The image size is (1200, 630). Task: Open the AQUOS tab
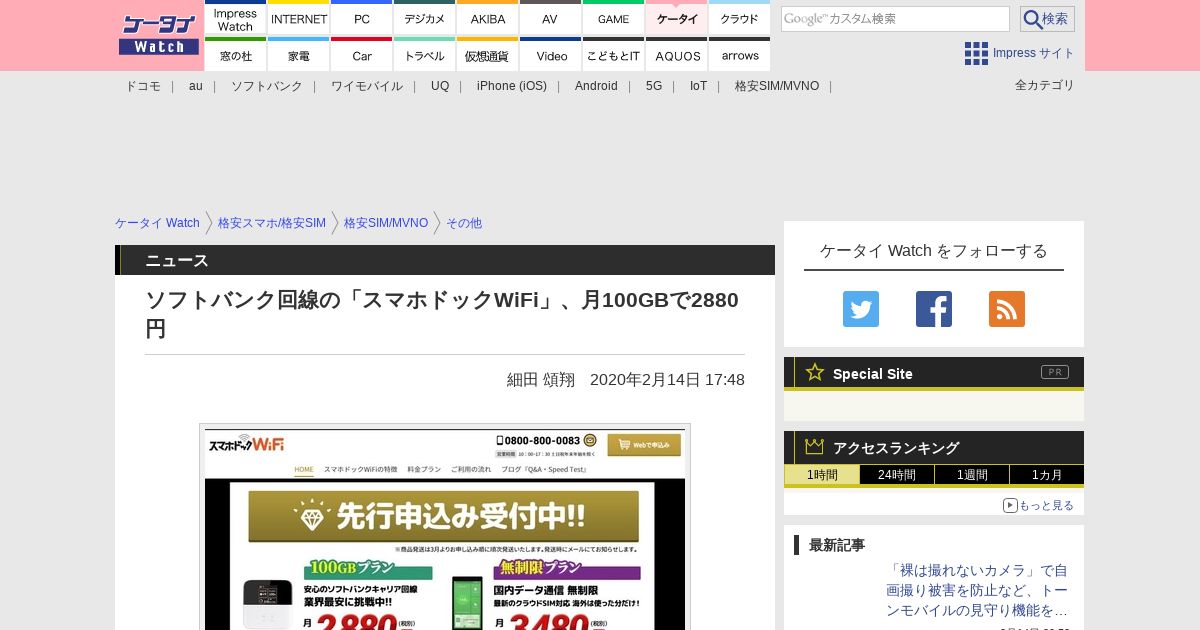point(677,55)
